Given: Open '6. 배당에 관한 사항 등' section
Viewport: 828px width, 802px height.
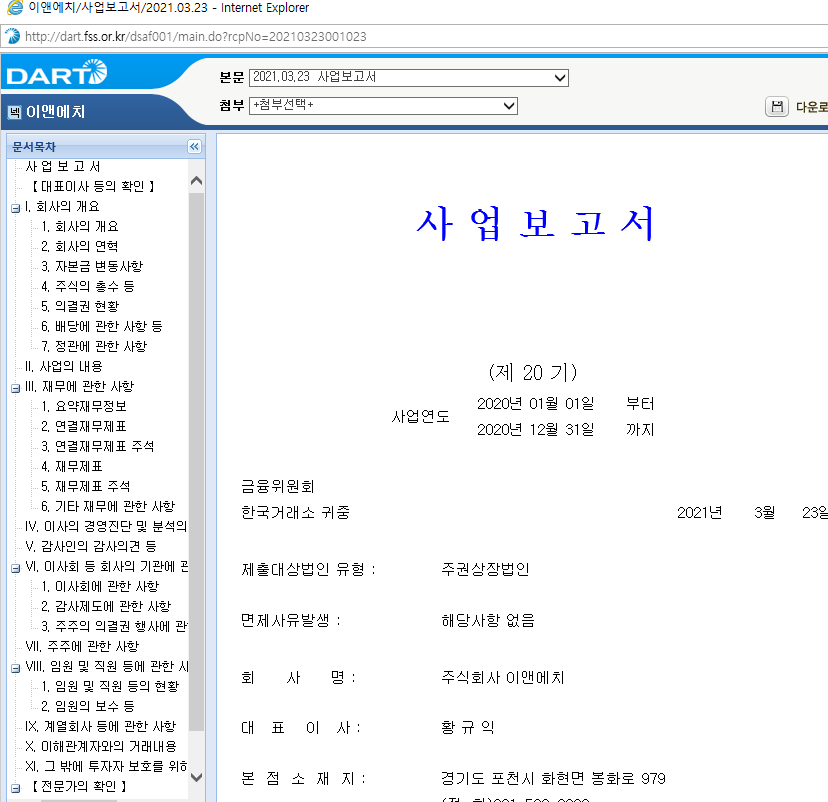Looking at the screenshot, I should point(102,327).
